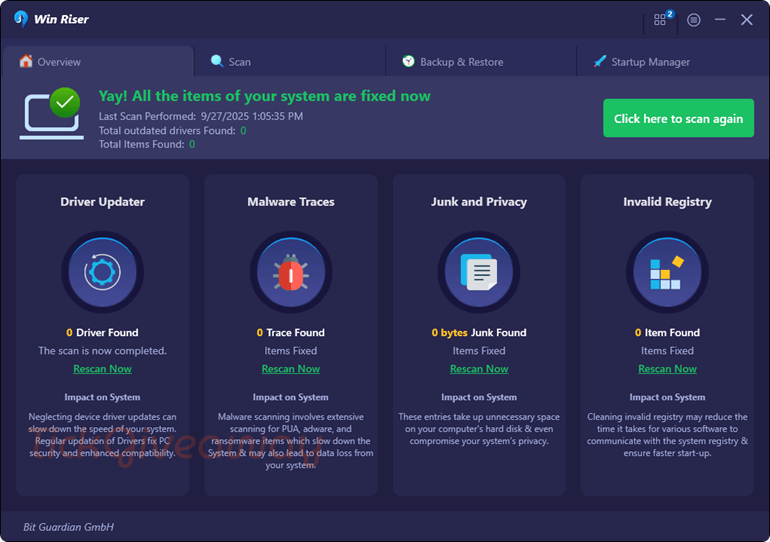This screenshot has height=542, width=770.
Task: Click 'Total outdated drivers Found' line
Action: [172, 131]
